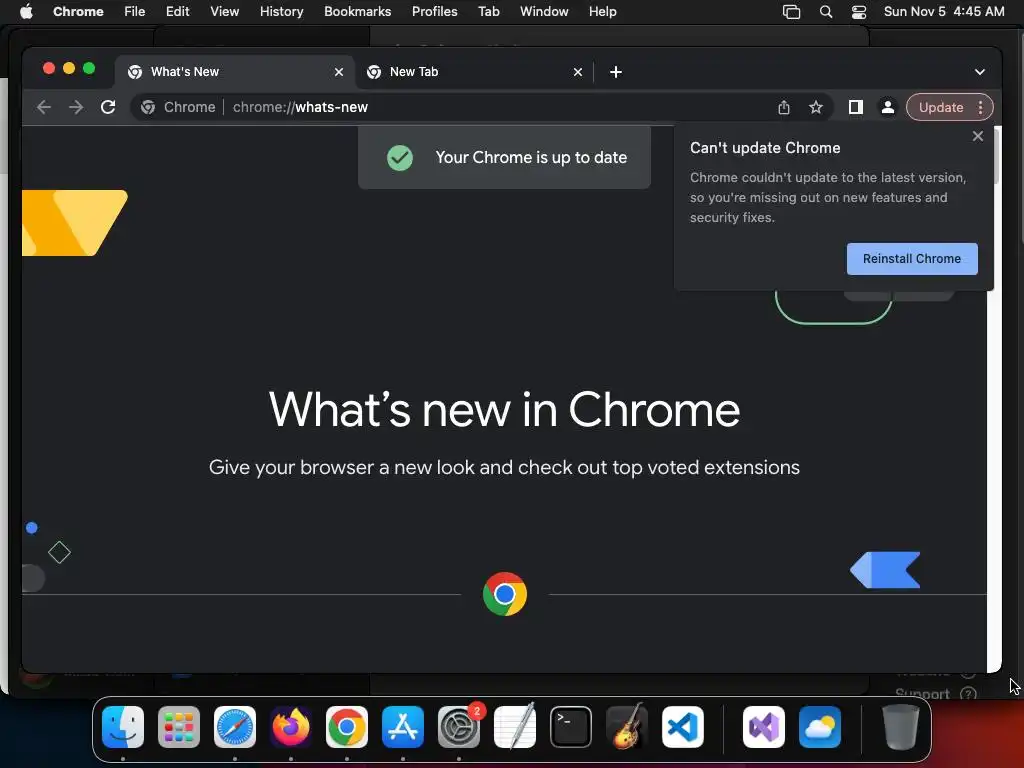Open a new tab with plus button
Viewport: 1024px width, 768px height.
click(616, 72)
